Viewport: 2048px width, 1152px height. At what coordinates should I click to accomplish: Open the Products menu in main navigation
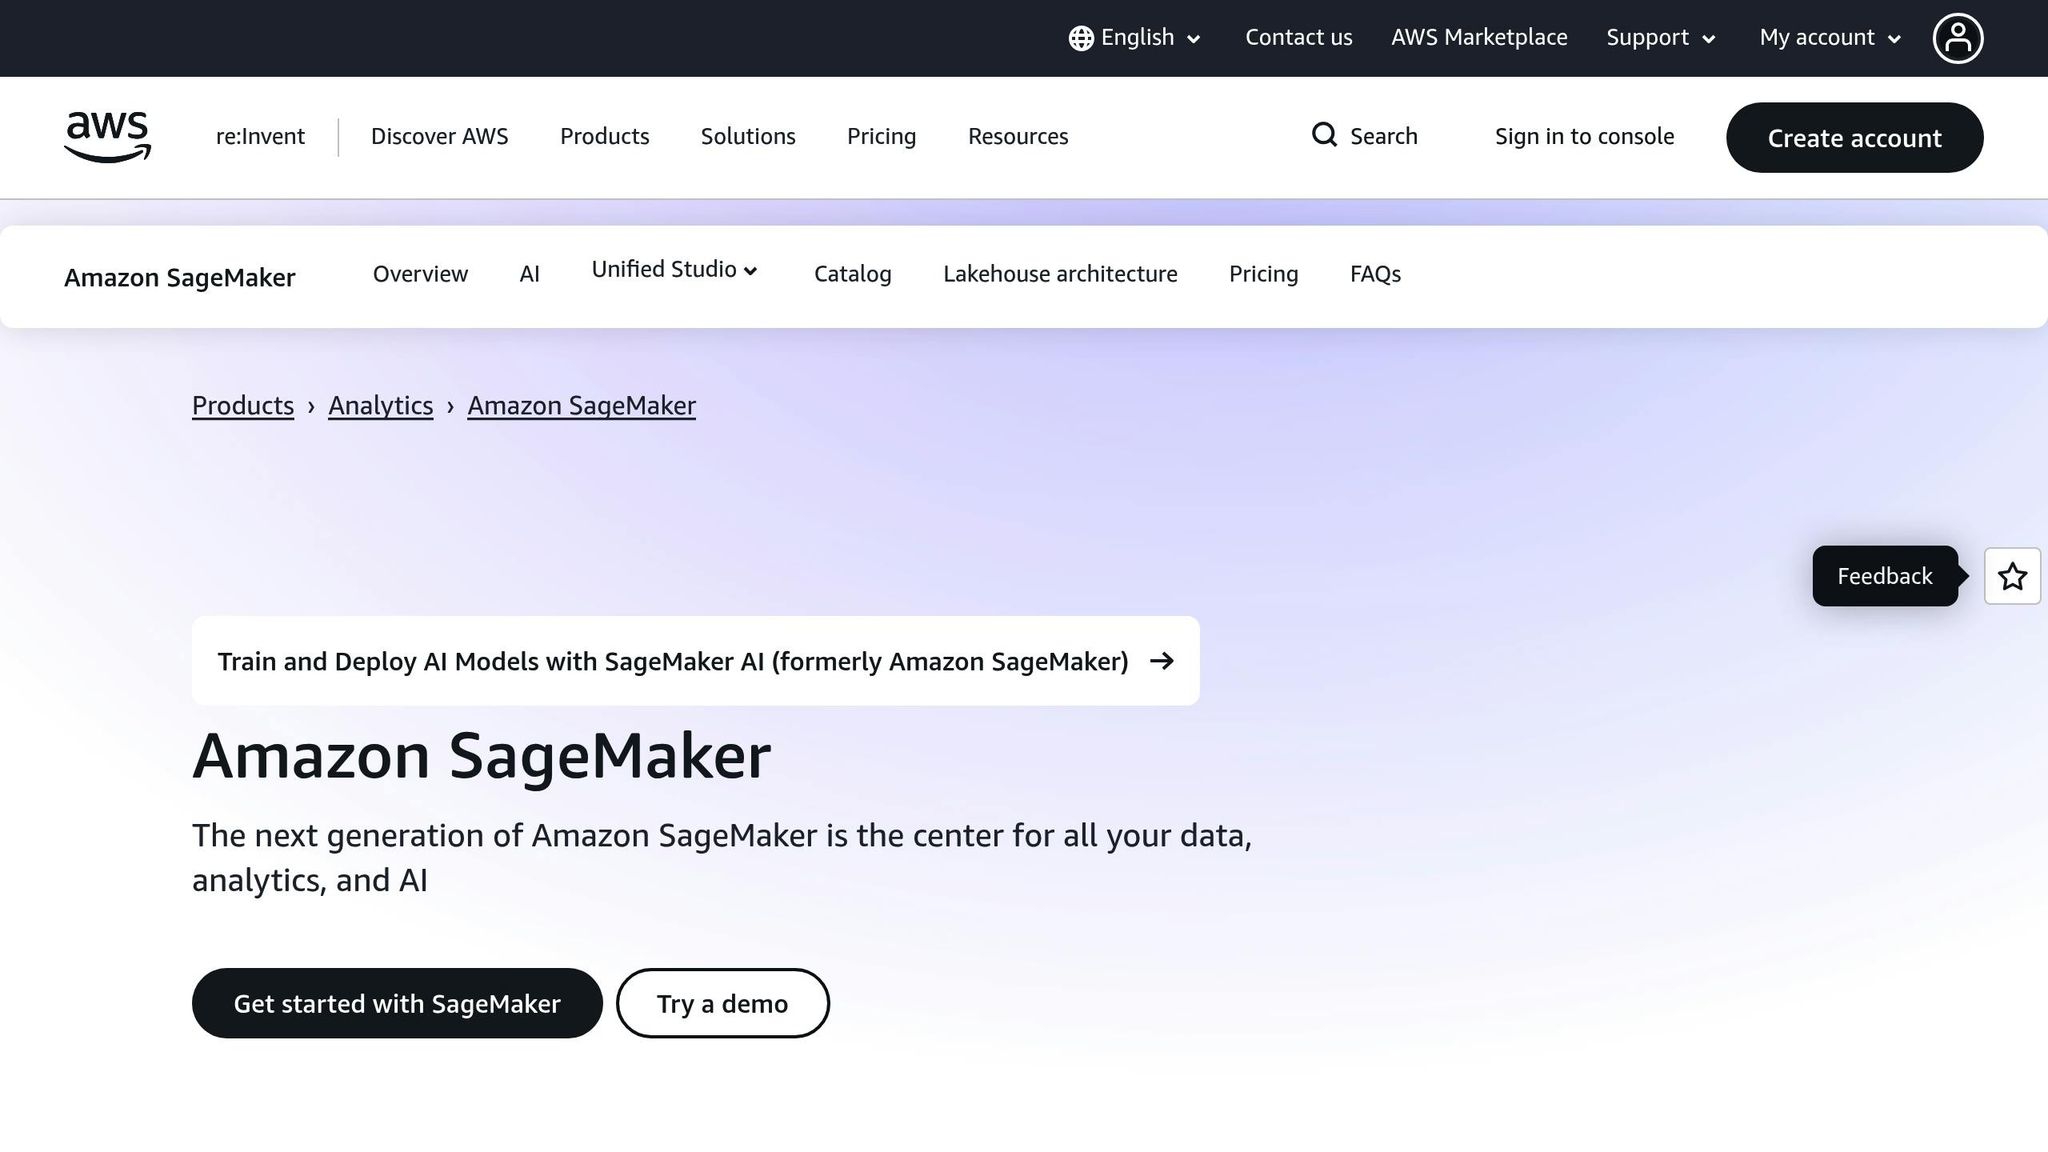[604, 136]
